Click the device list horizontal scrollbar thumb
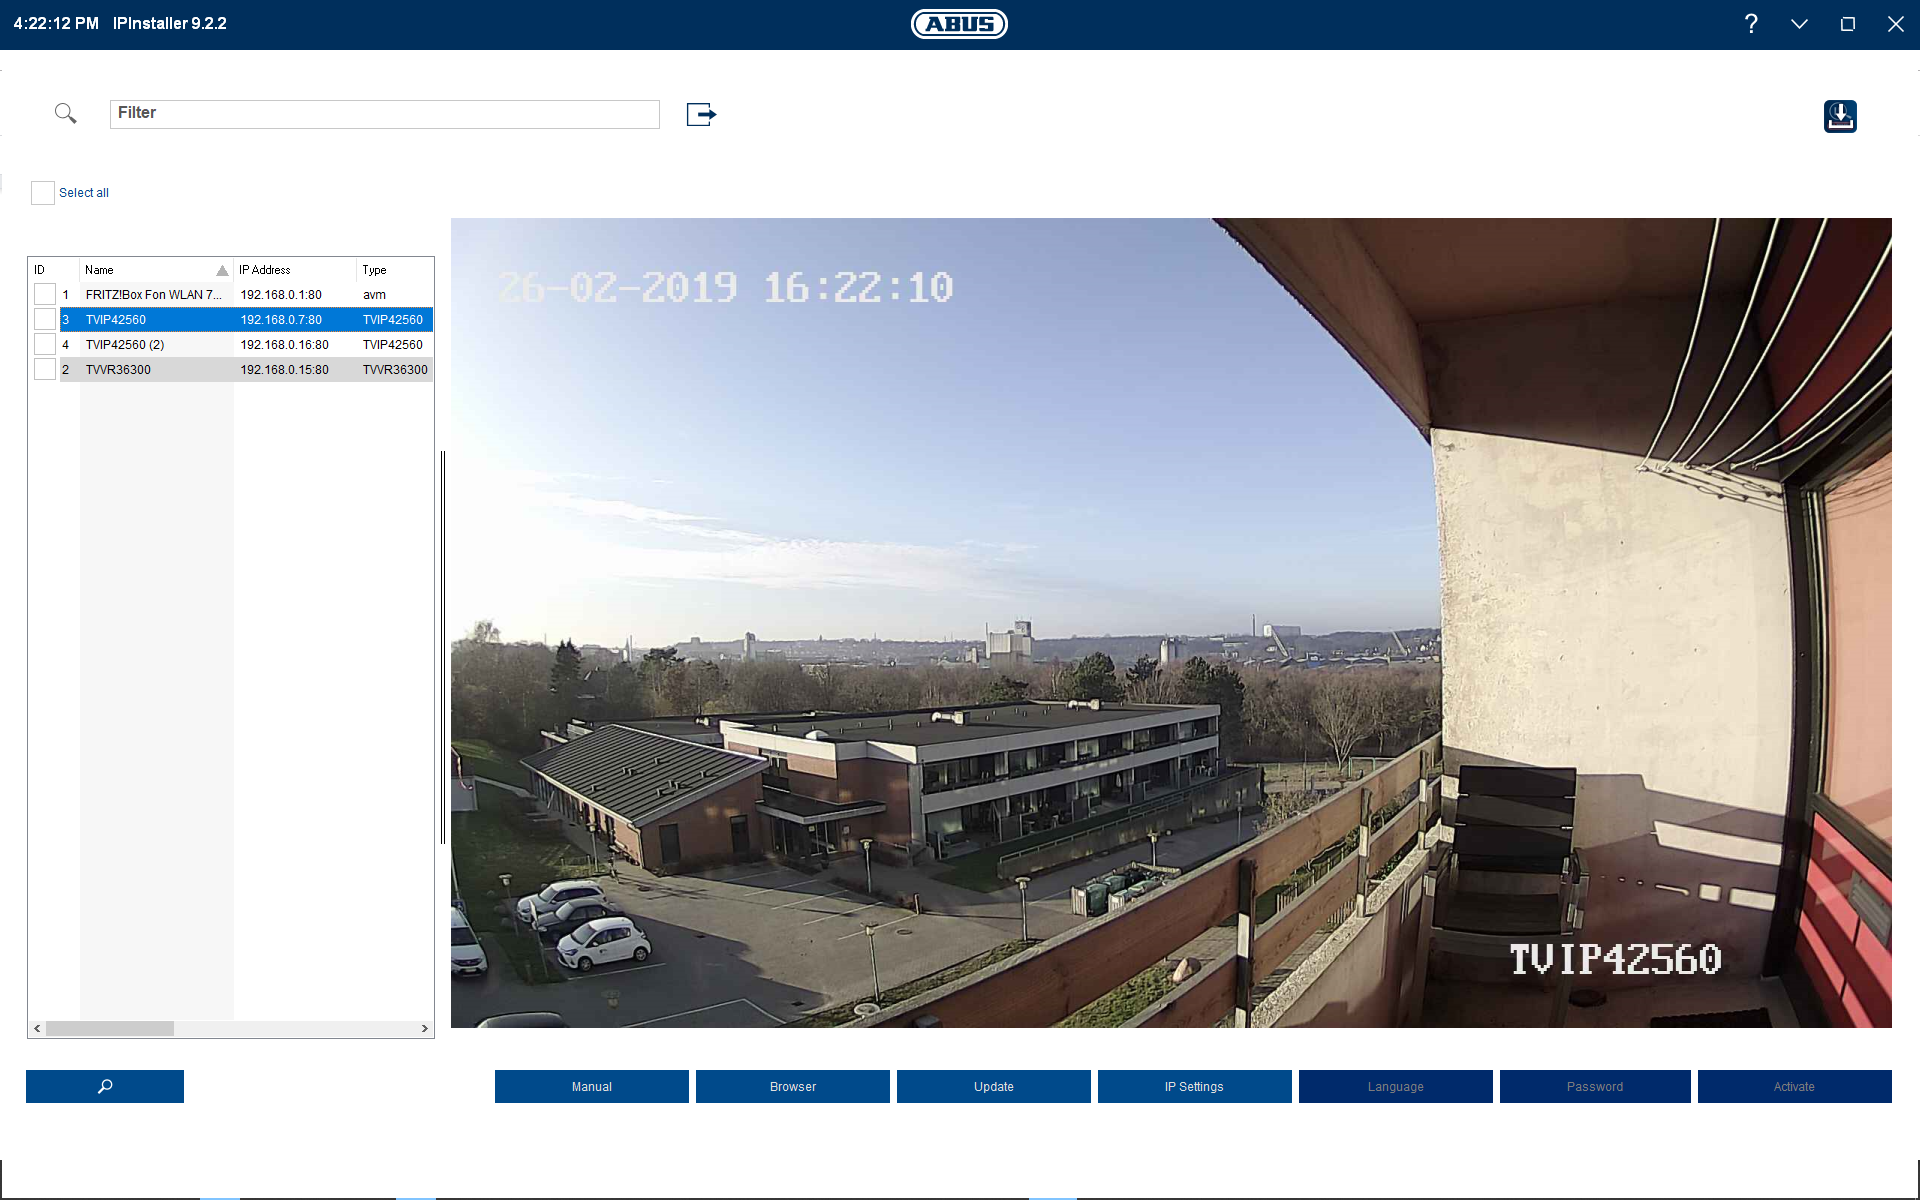The image size is (1920, 1200). click(110, 1029)
